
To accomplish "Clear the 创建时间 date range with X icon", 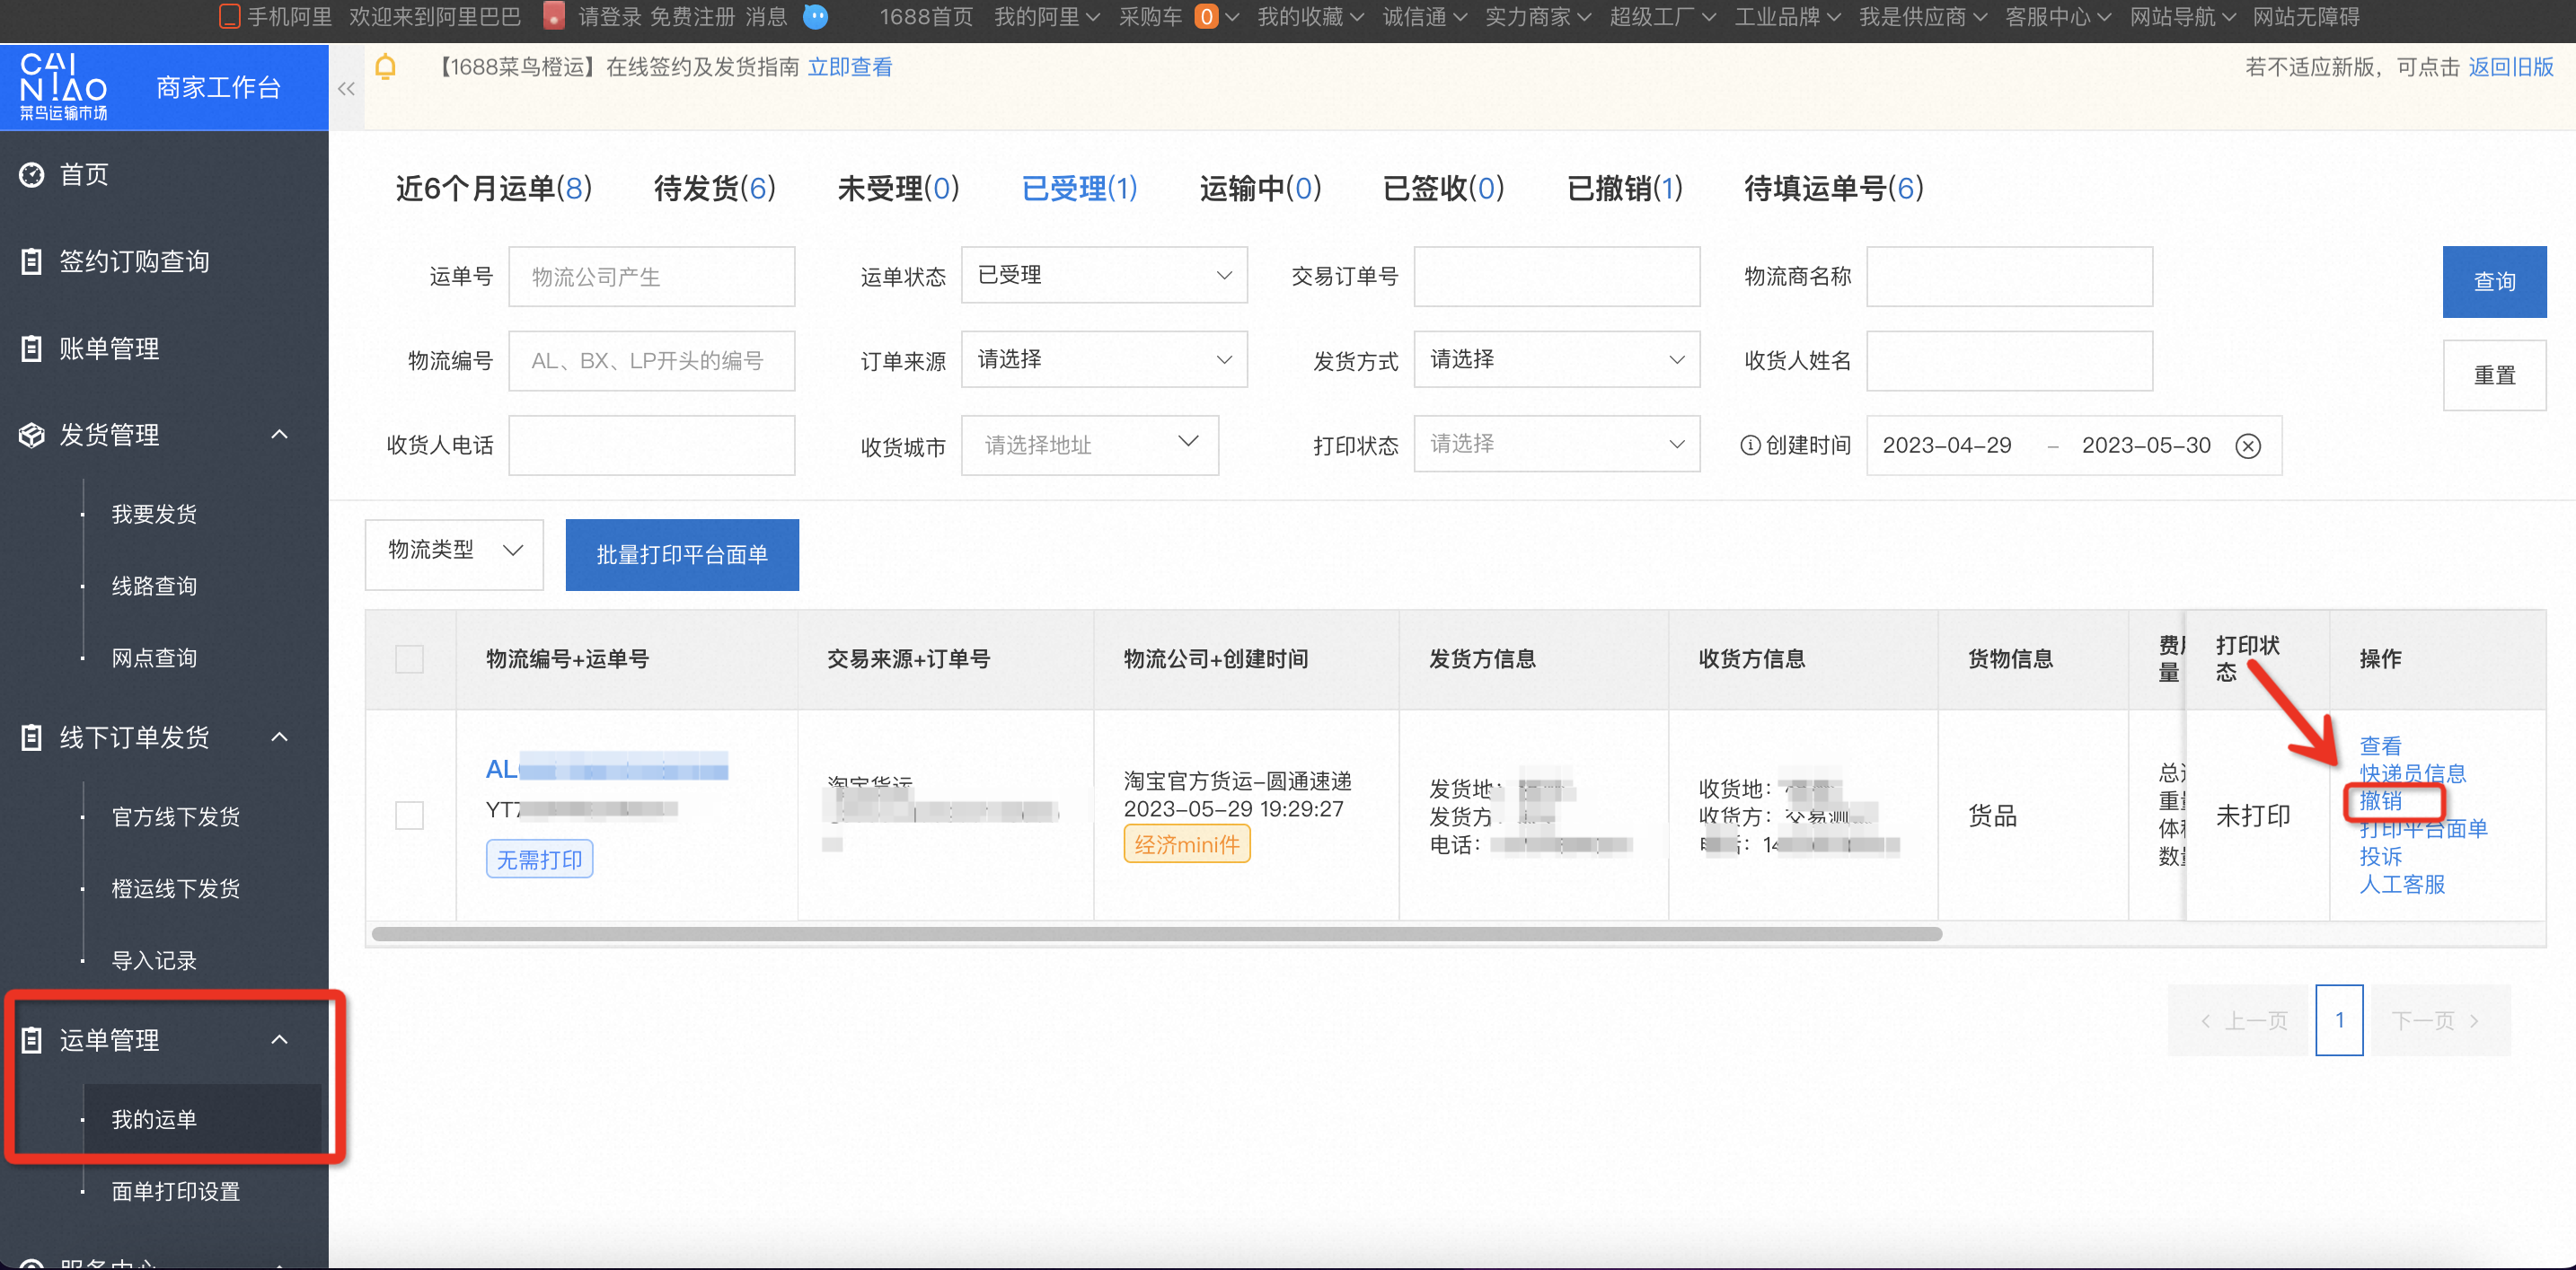I will pos(2248,446).
